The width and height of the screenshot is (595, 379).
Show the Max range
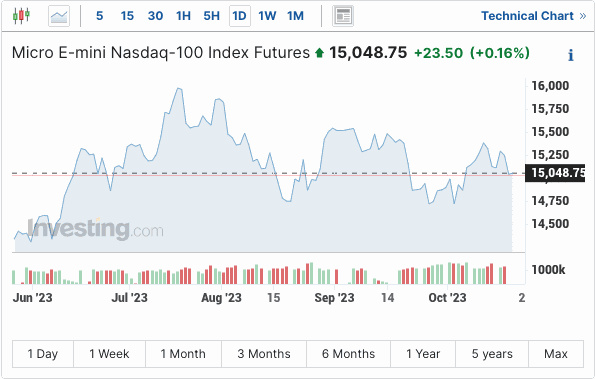[x=556, y=354]
